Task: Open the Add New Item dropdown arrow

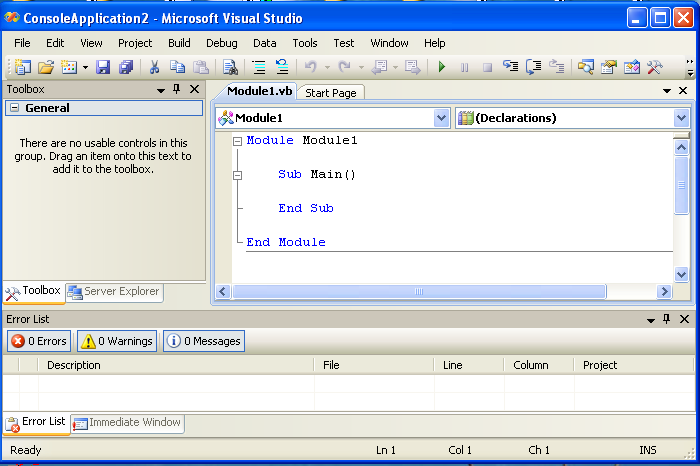Action: pyautogui.click(x=85, y=67)
